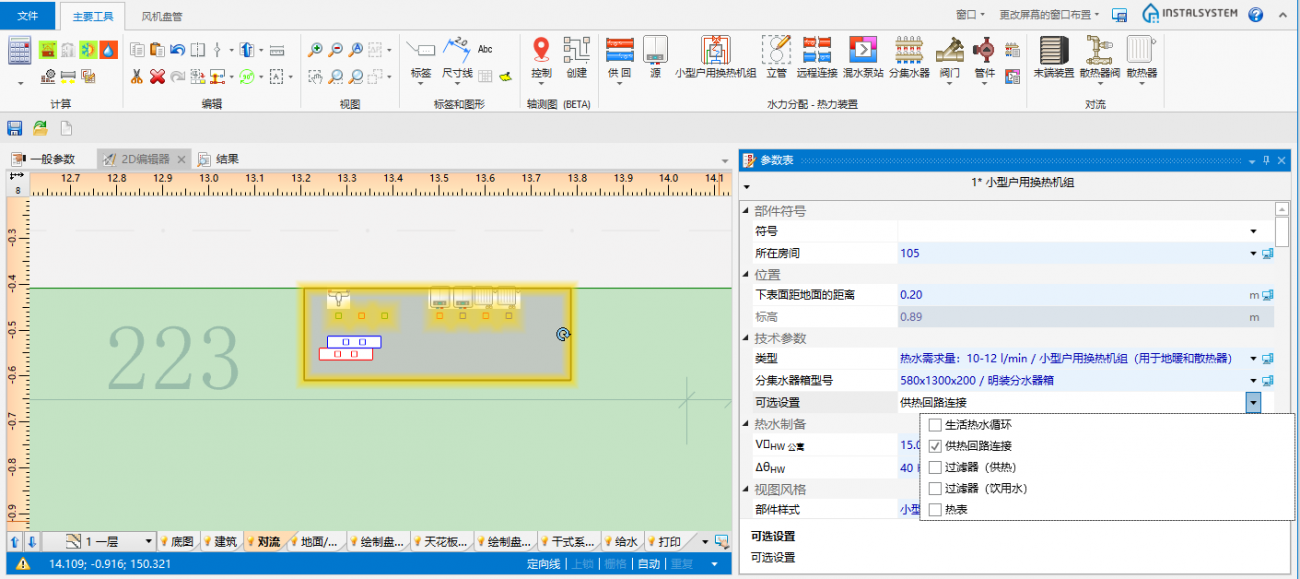
Task: Check the 生活热水循环 option
Action: pos(935,425)
